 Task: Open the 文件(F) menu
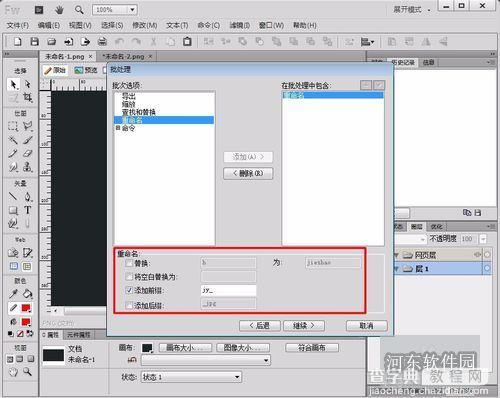point(18,25)
